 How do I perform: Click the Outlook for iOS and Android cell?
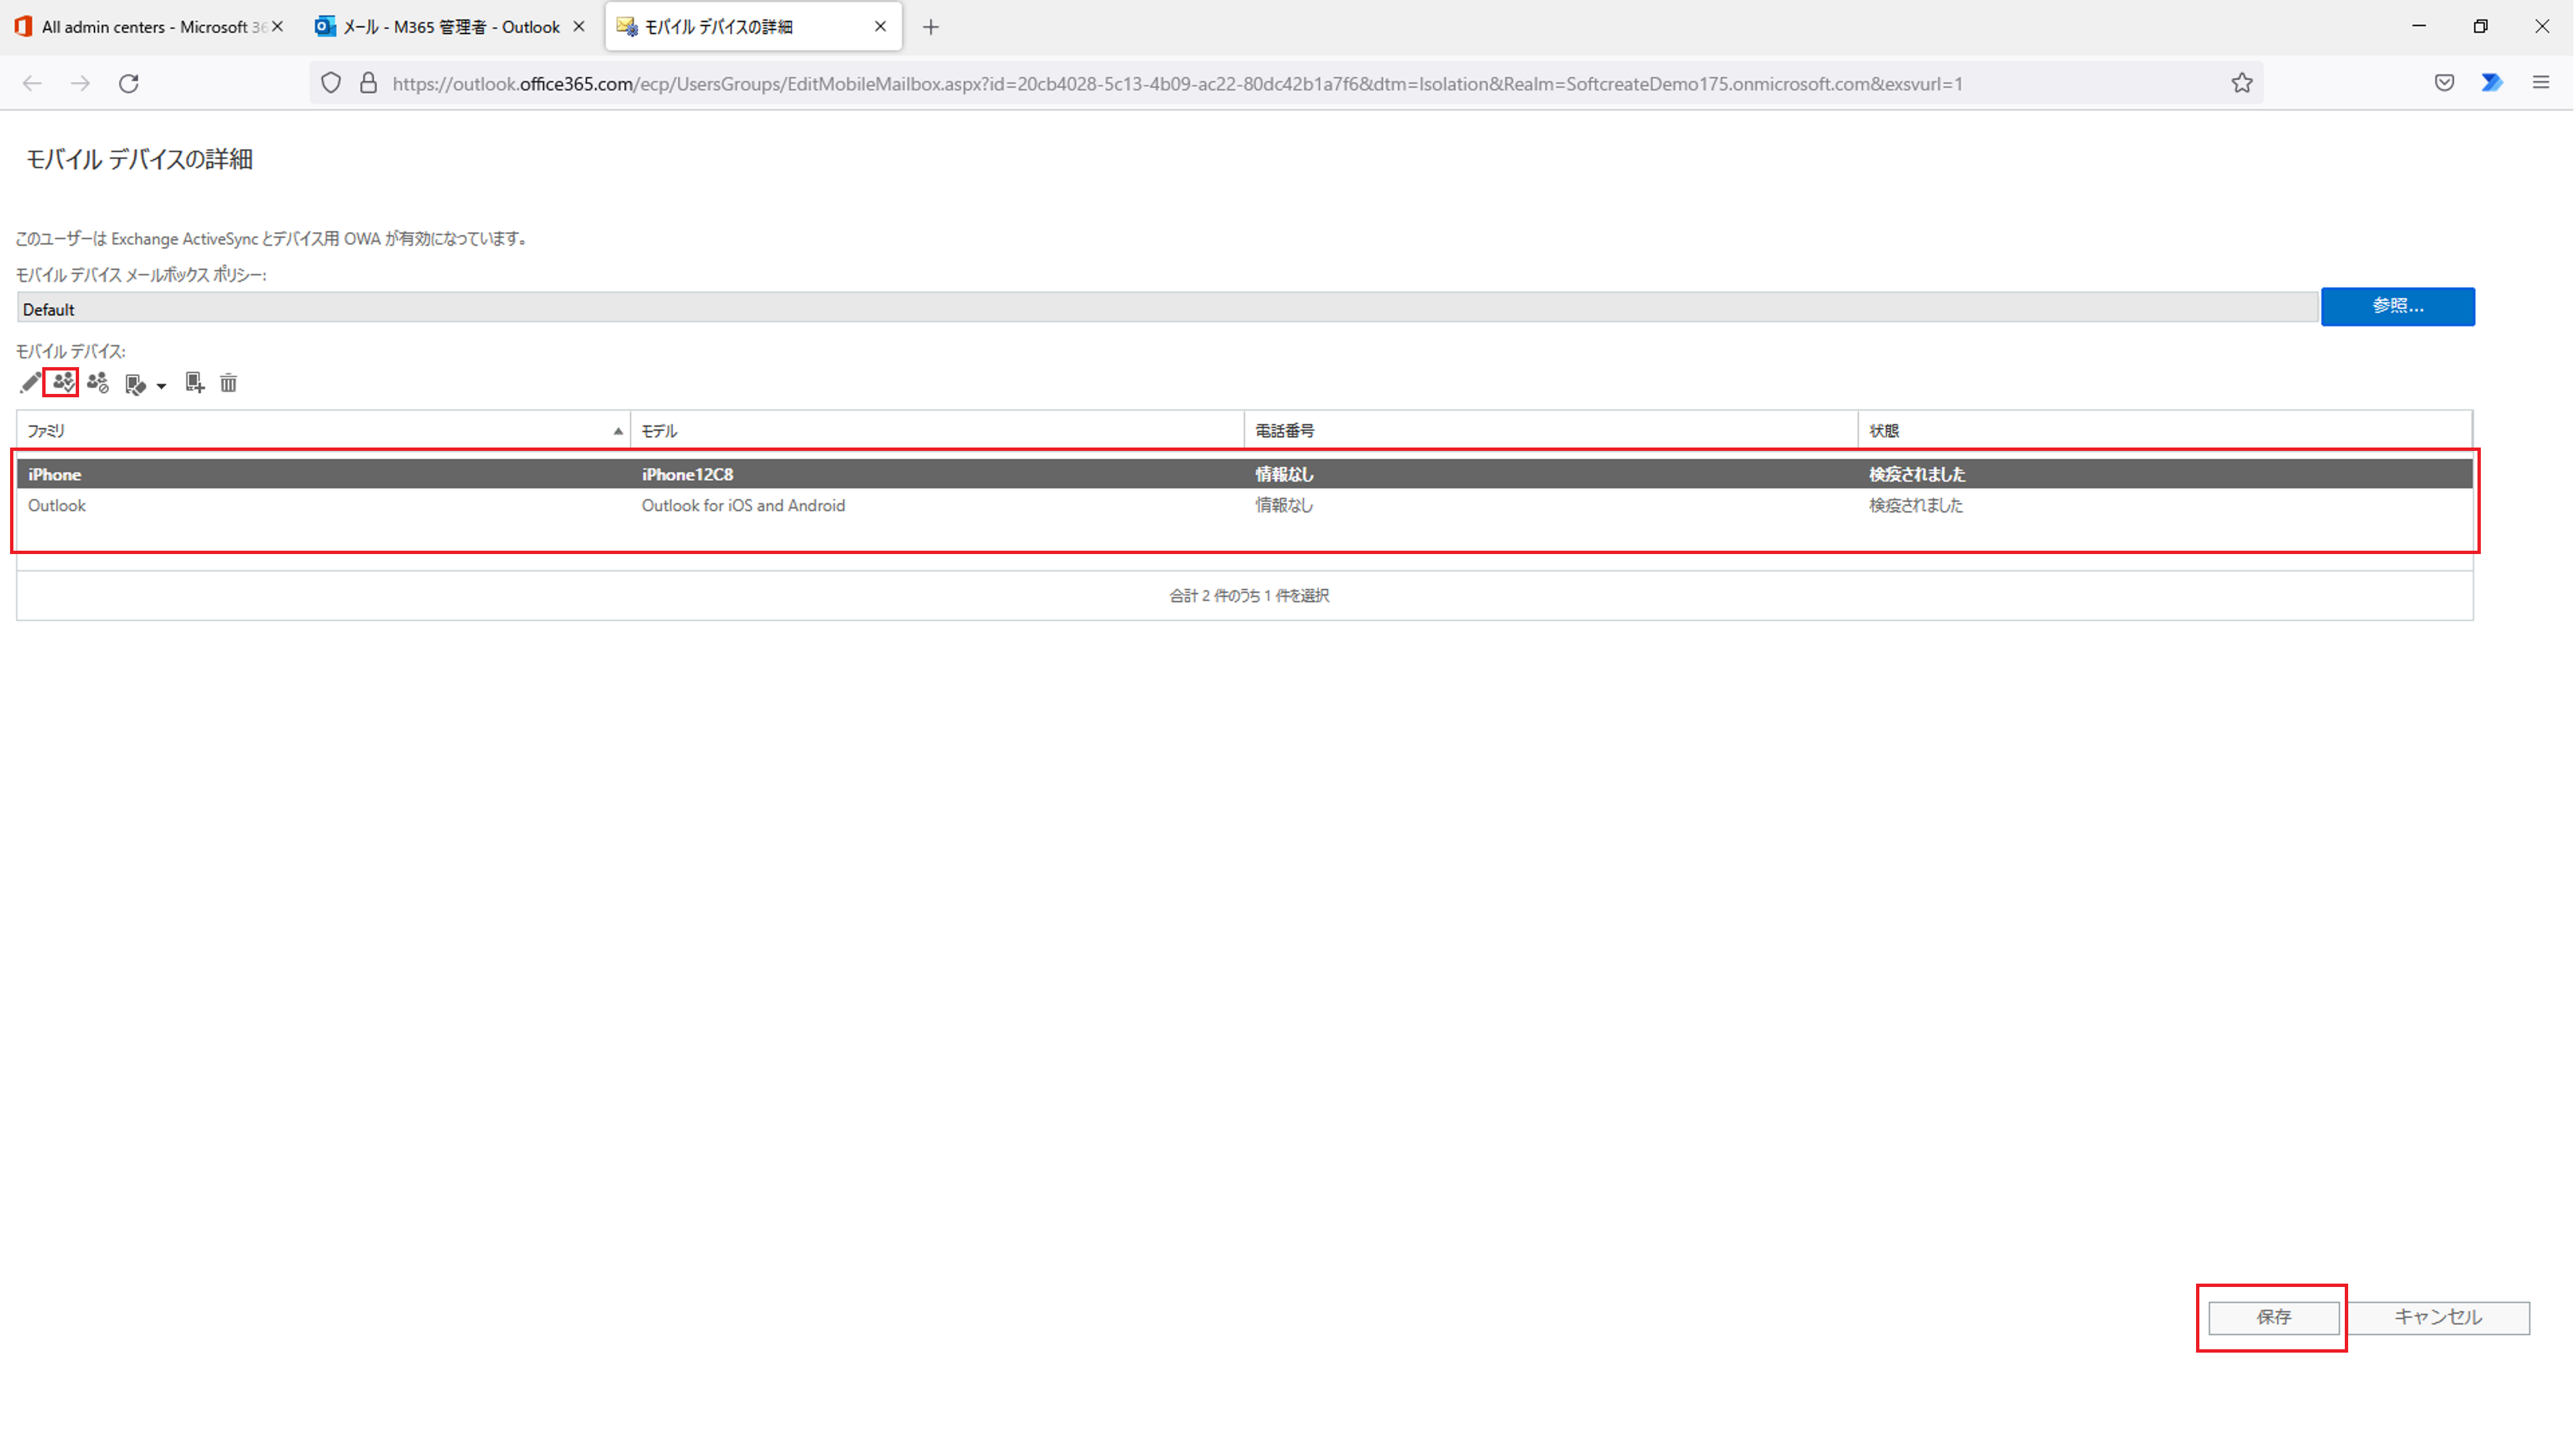coord(744,506)
